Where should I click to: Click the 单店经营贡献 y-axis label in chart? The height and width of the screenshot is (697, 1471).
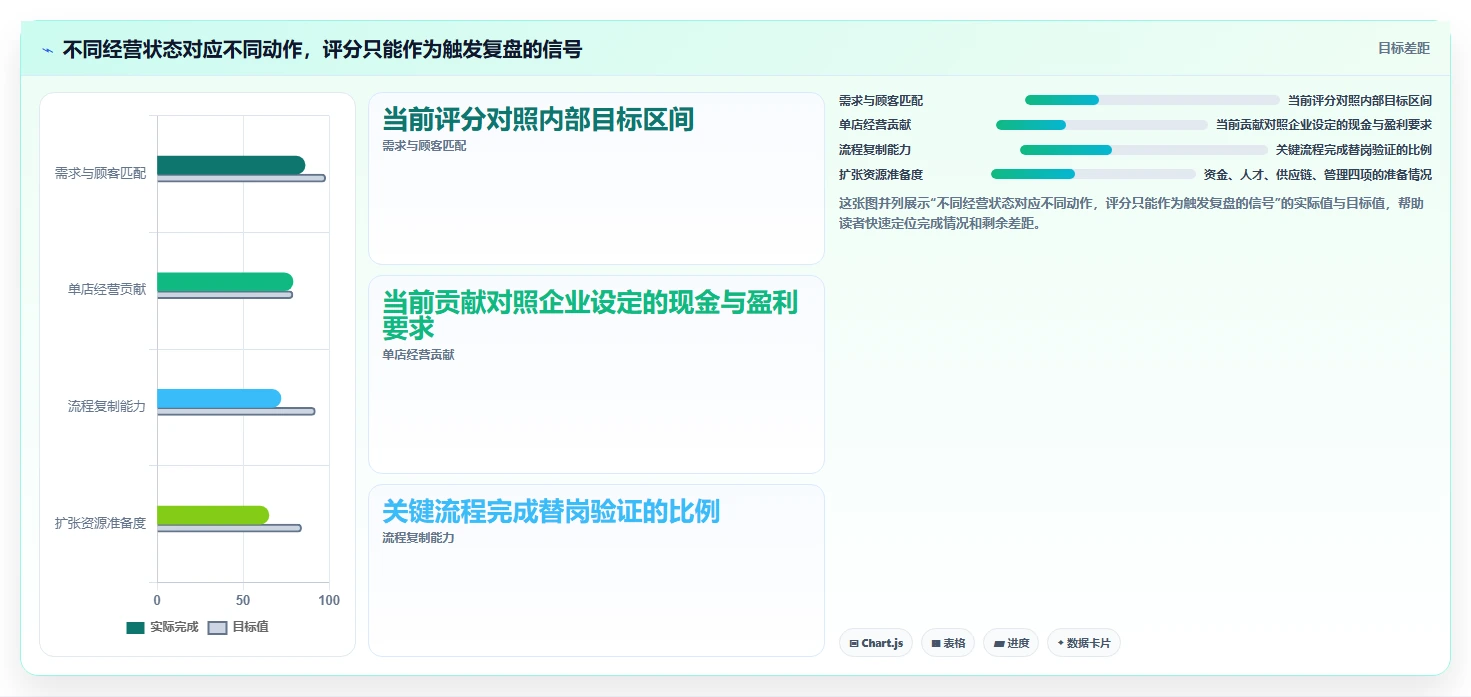click(x=107, y=290)
